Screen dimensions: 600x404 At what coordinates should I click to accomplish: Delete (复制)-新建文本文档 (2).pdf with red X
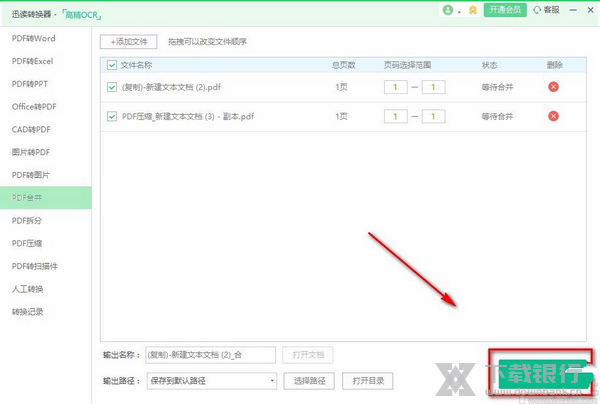(553, 87)
